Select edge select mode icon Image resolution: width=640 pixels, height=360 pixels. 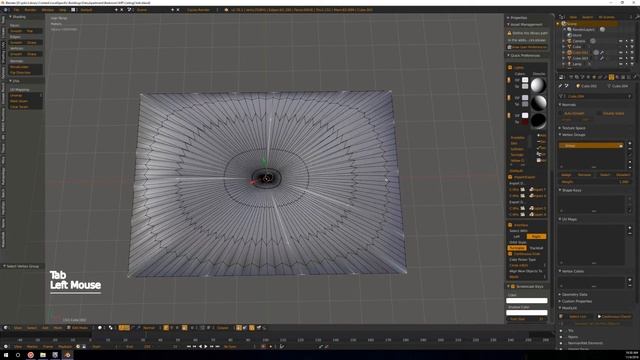click(x=172, y=328)
